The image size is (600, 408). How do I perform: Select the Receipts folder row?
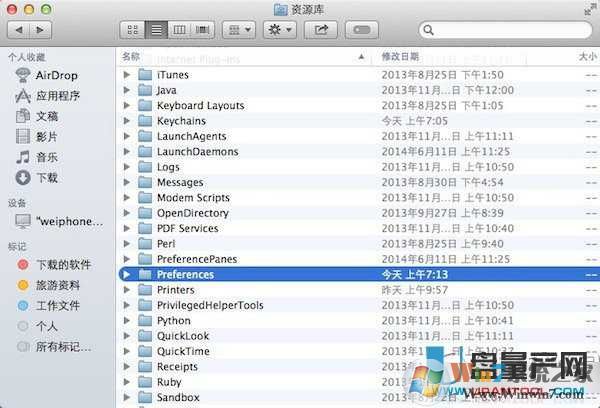(x=358, y=366)
